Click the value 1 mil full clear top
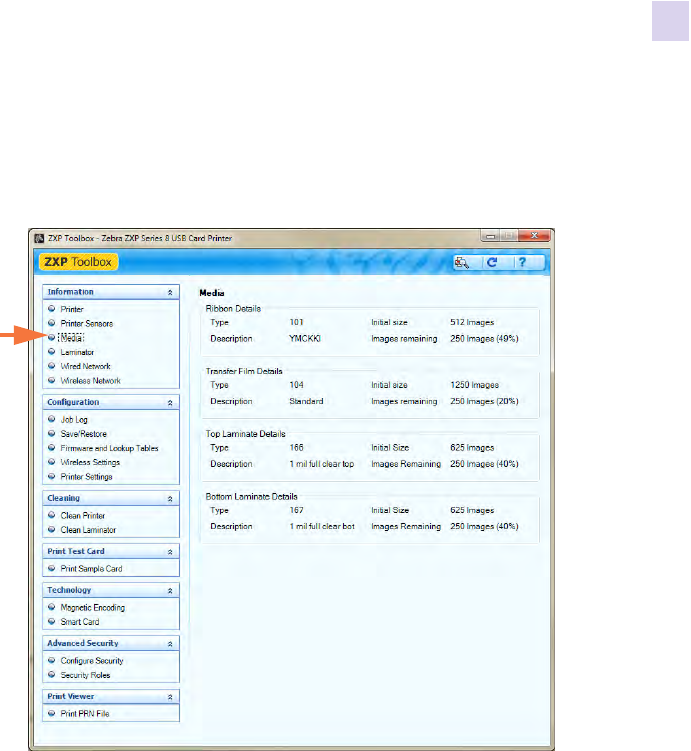691x751 pixels. pos(322,464)
